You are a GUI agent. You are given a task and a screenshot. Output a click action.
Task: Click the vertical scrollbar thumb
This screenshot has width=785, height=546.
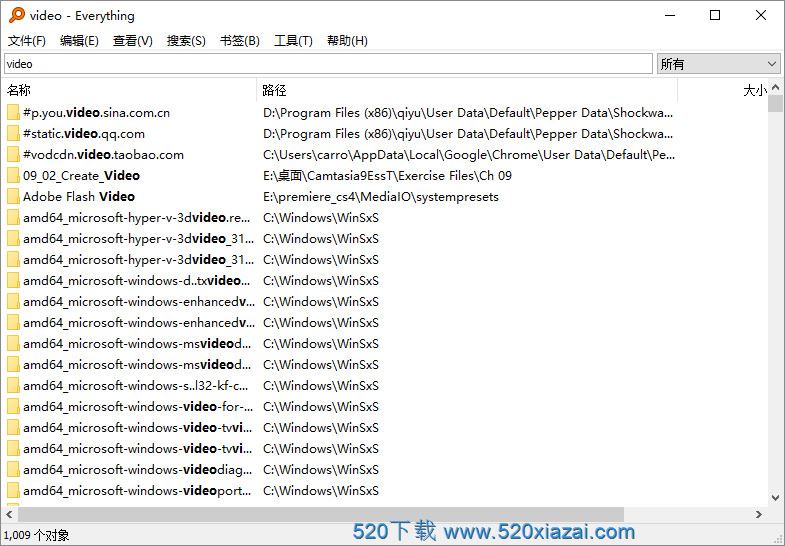tap(775, 104)
